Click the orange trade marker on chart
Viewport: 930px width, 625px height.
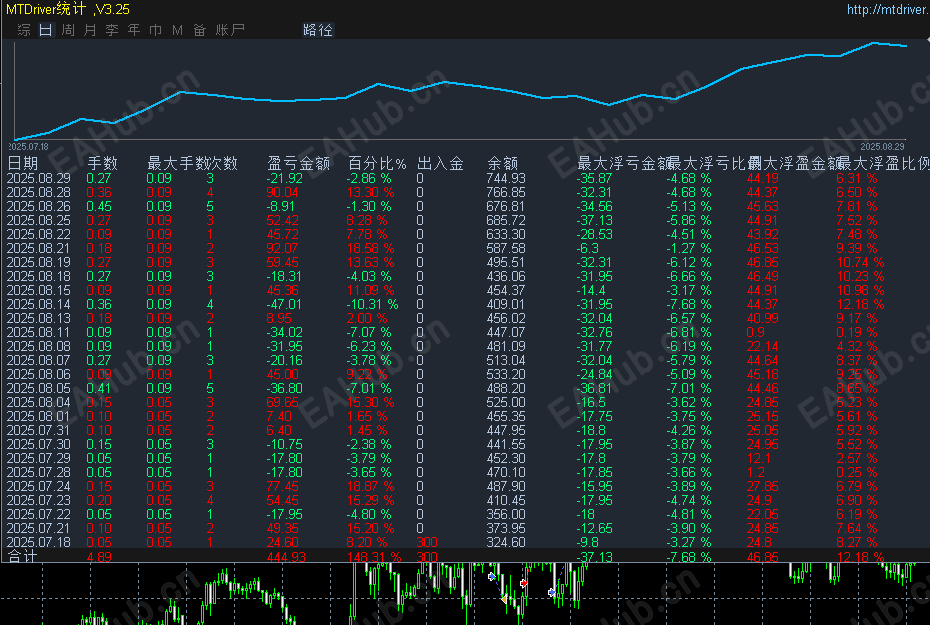[504, 600]
